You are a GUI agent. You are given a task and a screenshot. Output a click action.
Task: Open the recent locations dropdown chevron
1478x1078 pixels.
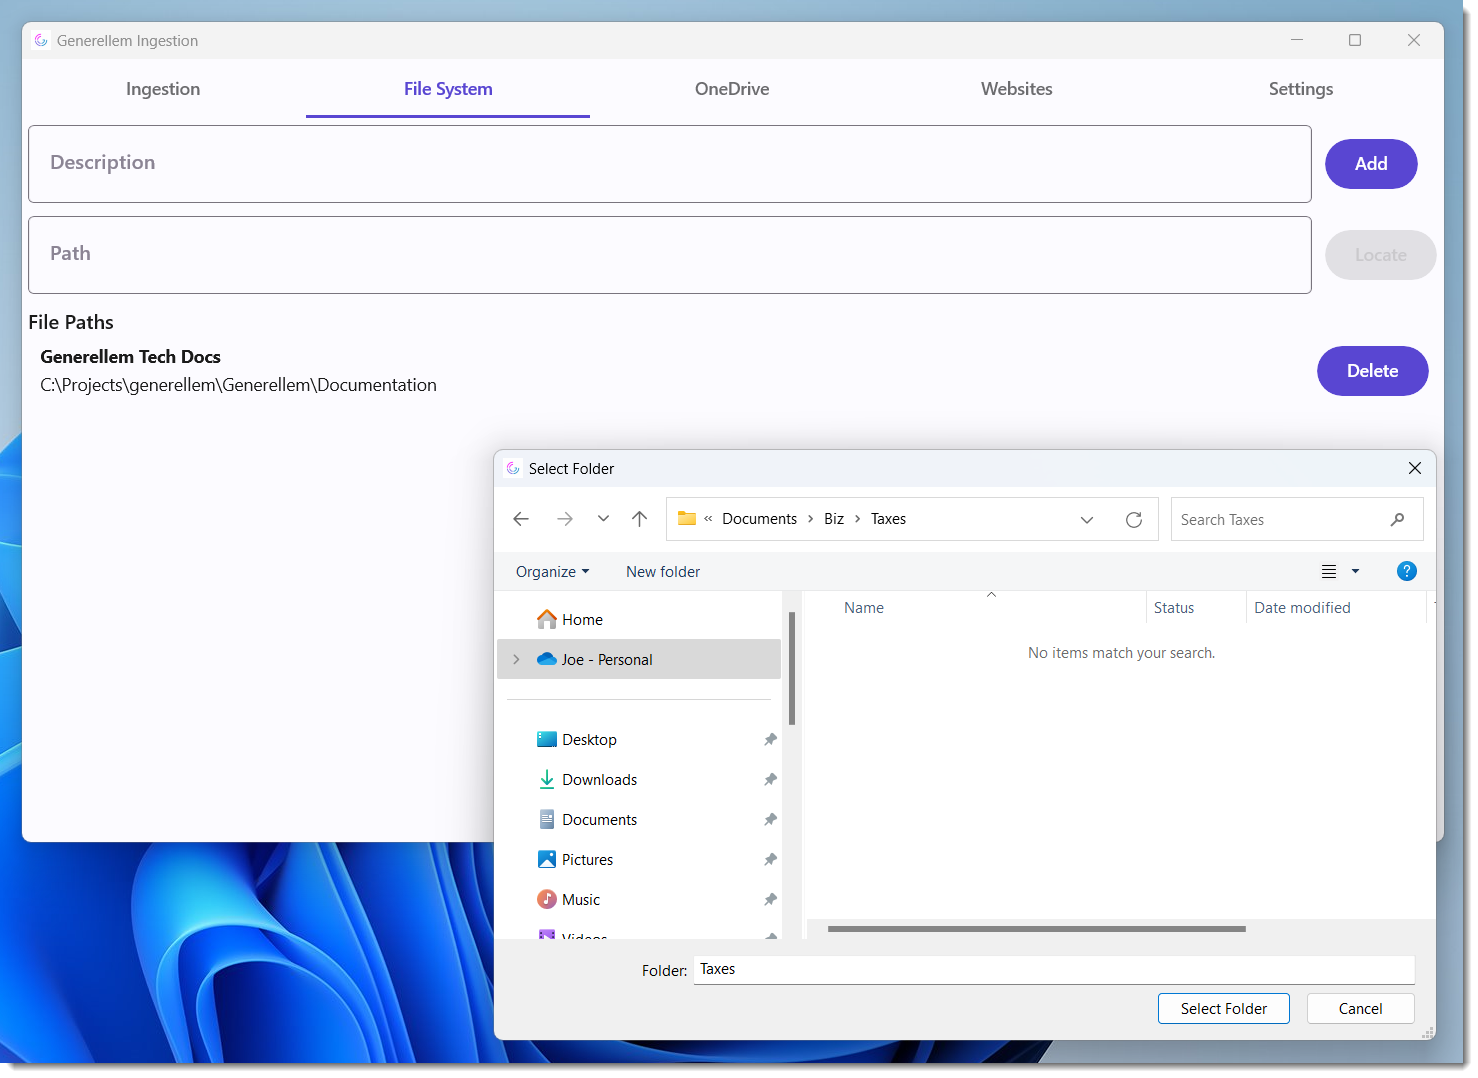coord(603,519)
